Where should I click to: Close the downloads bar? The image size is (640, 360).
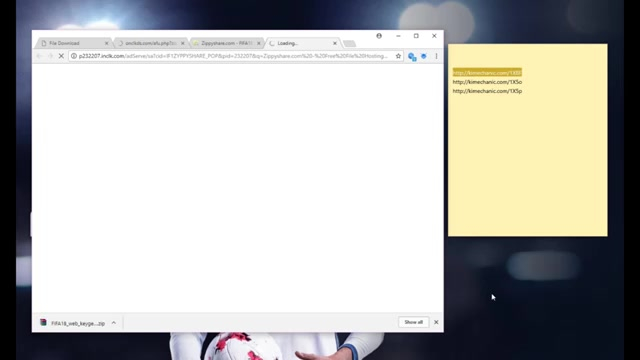436,322
